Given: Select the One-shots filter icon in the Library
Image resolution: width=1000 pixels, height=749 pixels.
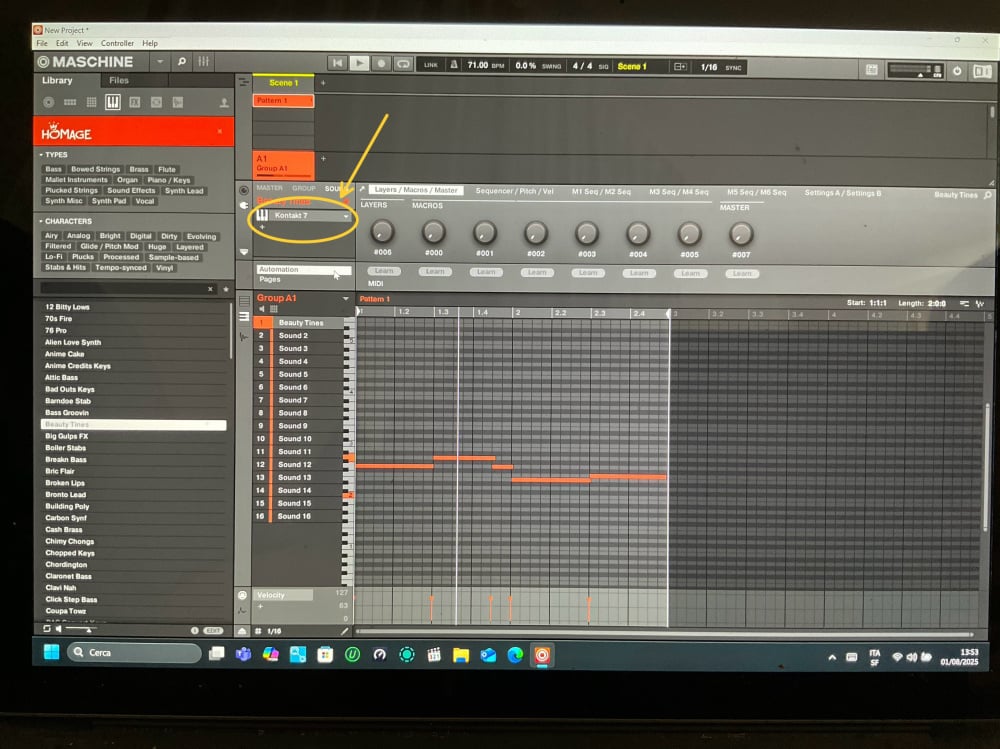Looking at the screenshot, I should click(x=178, y=102).
